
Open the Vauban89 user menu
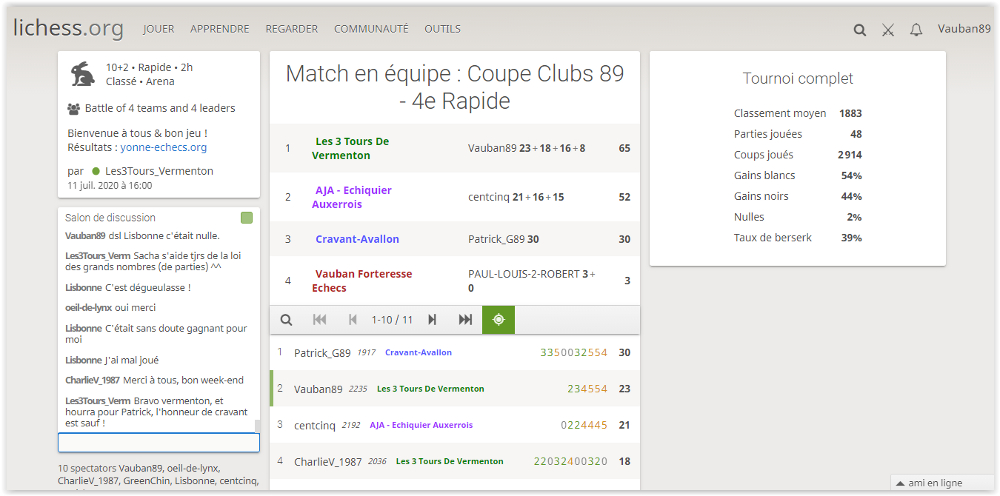tap(964, 29)
